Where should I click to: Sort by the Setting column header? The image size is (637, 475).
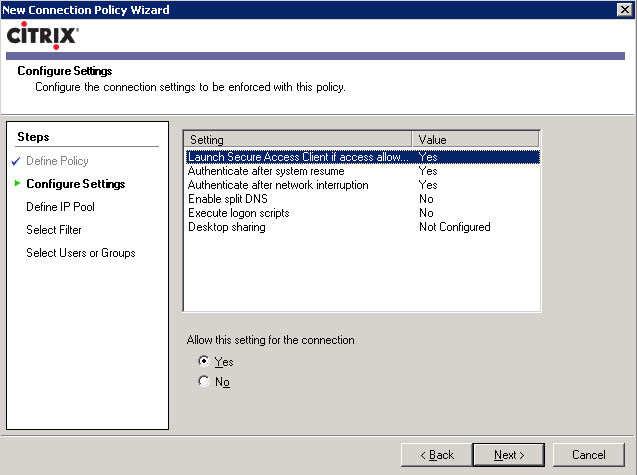coord(298,139)
